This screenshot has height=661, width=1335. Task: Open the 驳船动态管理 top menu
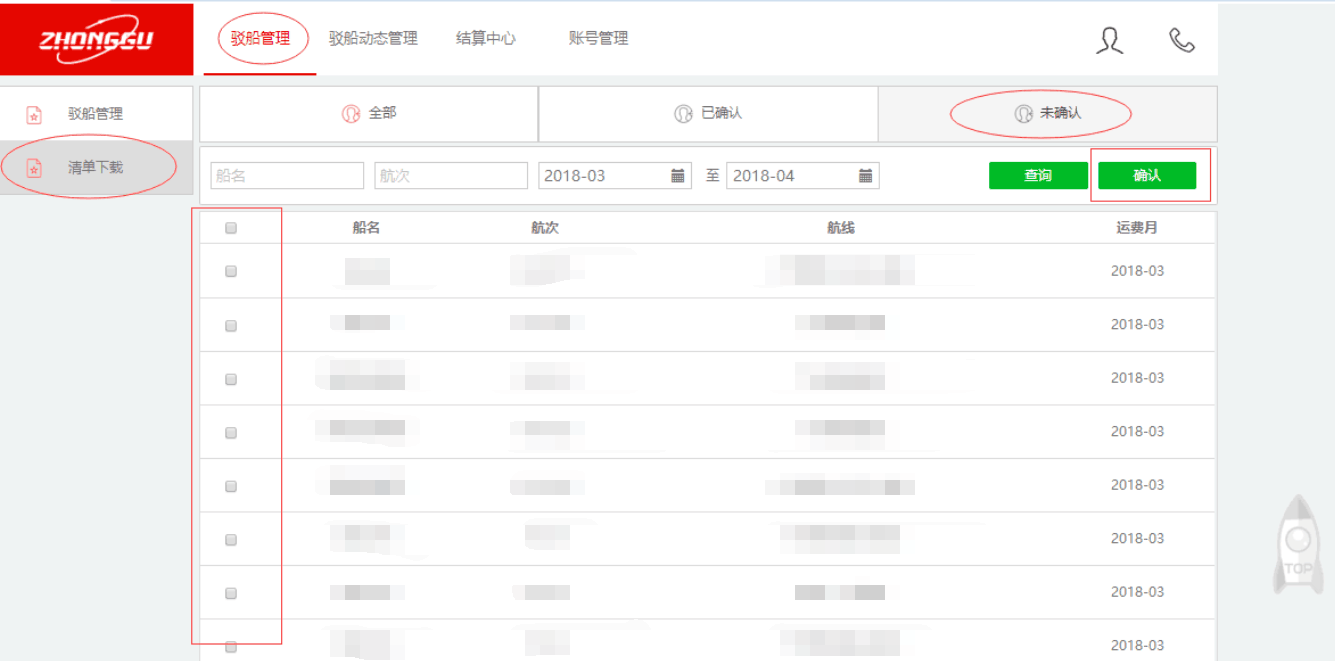[373, 39]
